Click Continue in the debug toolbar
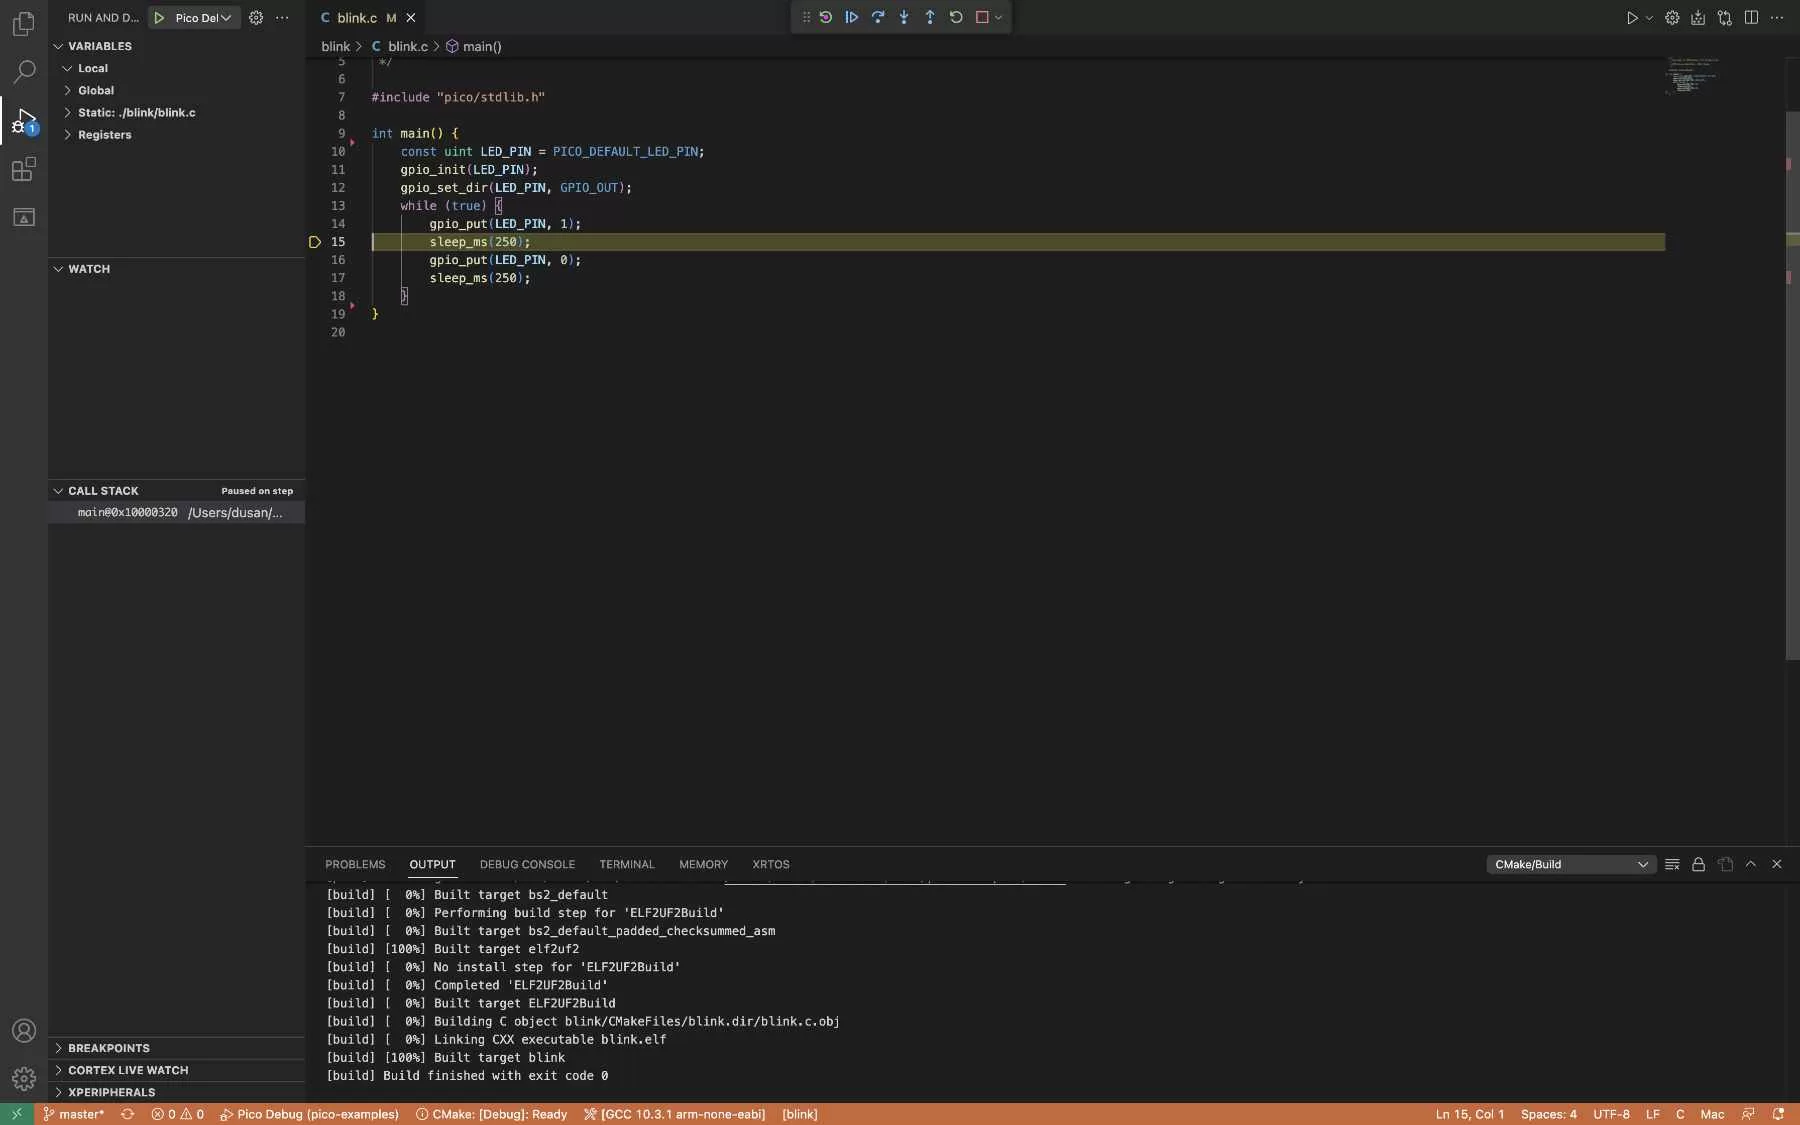Image resolution: width=1800 pixels, height=1125 pixels. [851, 17]
